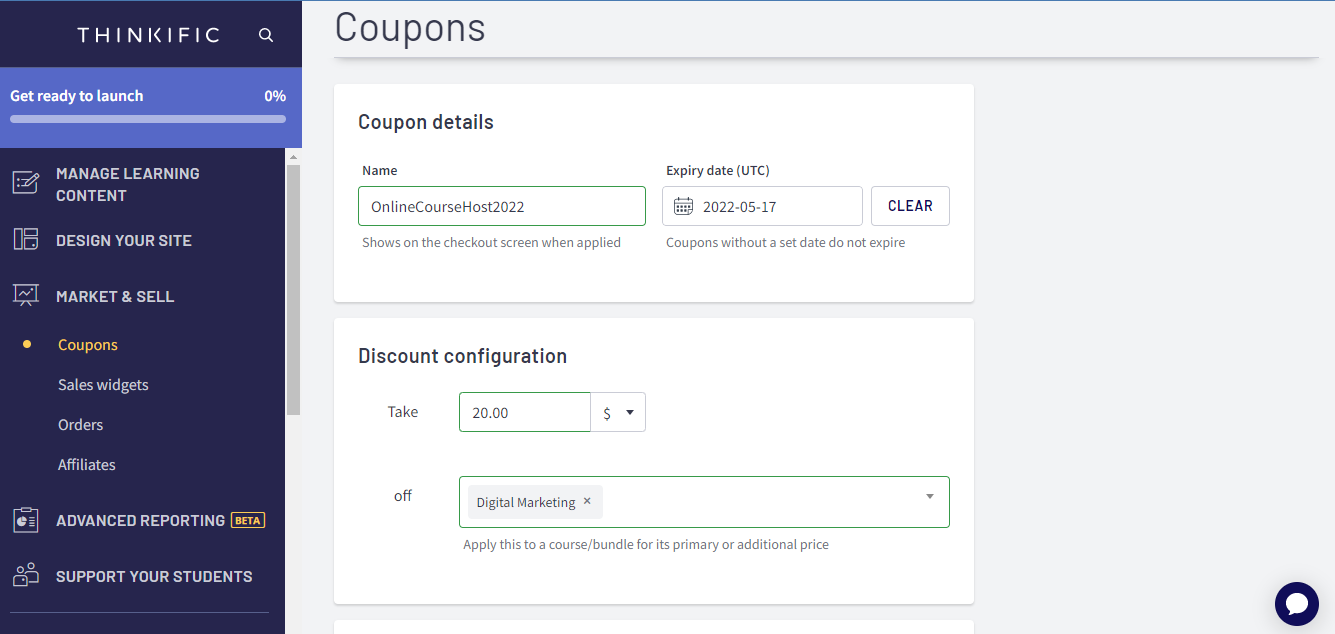Open the $ discount type dropdown
The width and height of the screenshot is (1335, 634).
[618, 412]
